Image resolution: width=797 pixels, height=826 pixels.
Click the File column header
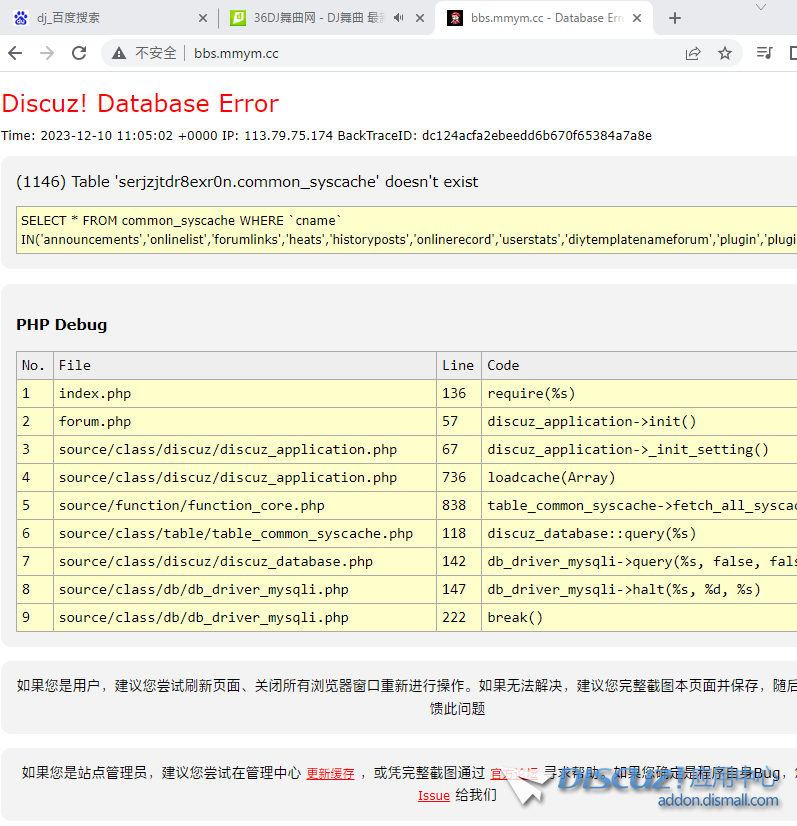(74, 365)
